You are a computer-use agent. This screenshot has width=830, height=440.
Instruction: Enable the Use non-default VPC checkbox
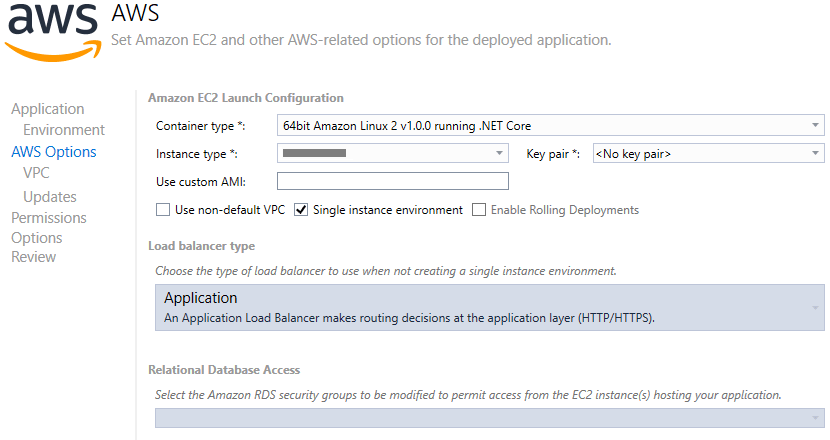(x=163, y=210)
